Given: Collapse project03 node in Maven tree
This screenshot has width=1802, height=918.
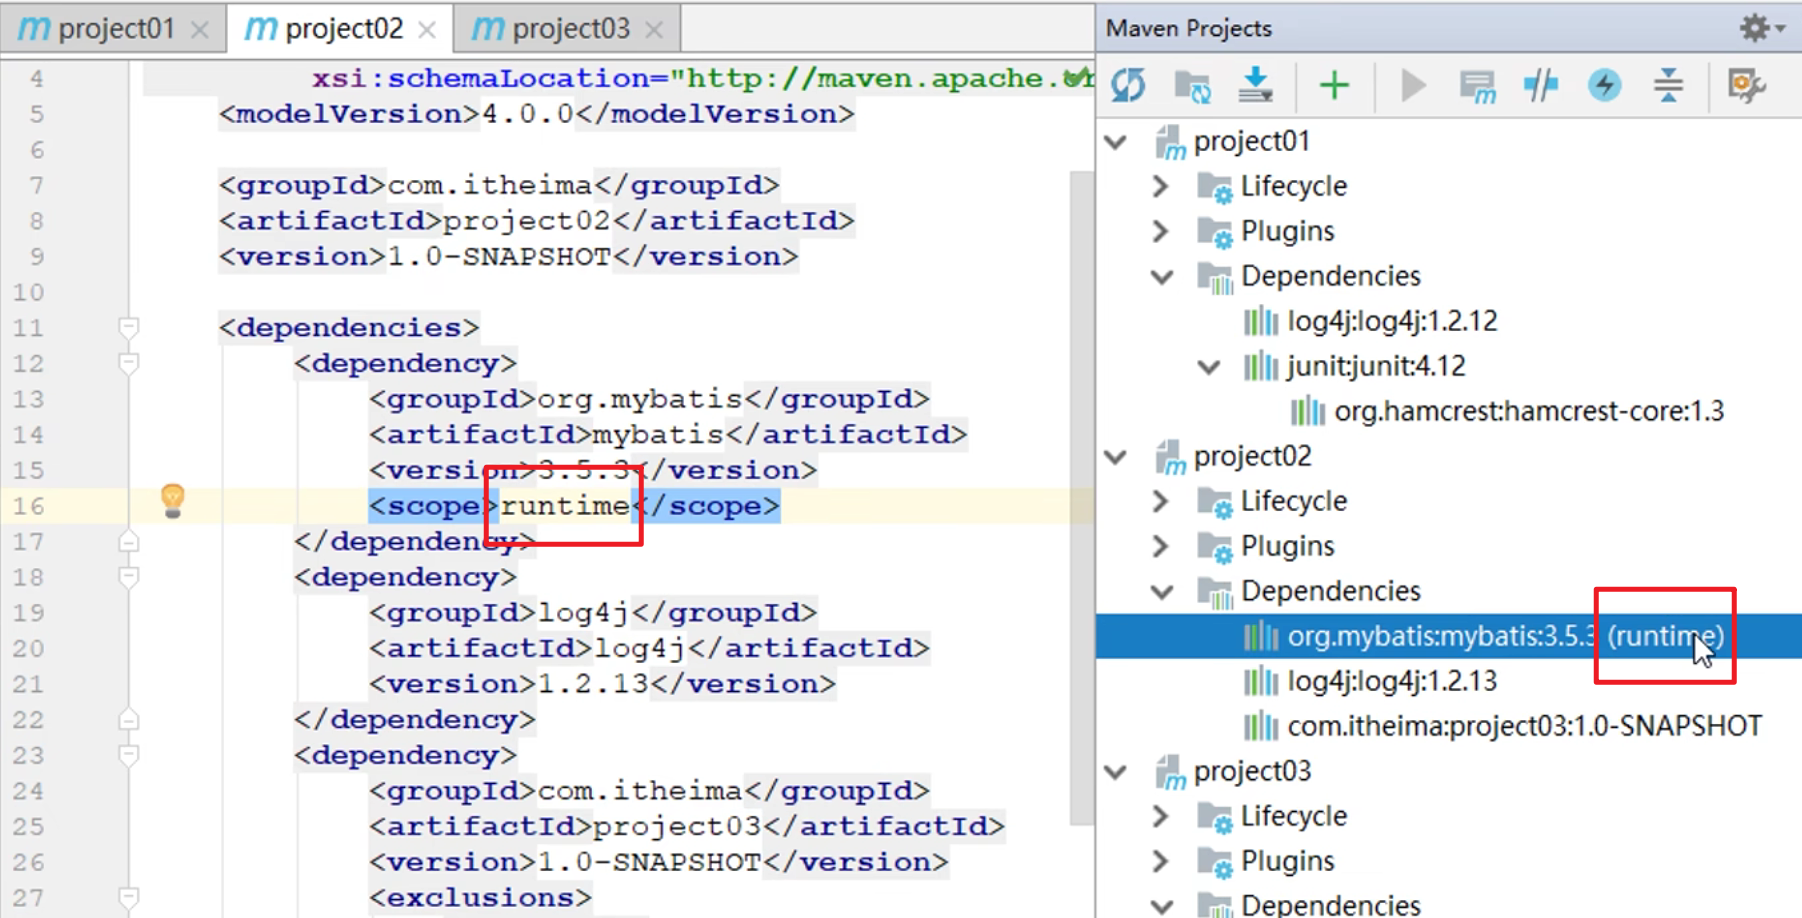Looking at the screenshot, I should tap(1116, 772).
